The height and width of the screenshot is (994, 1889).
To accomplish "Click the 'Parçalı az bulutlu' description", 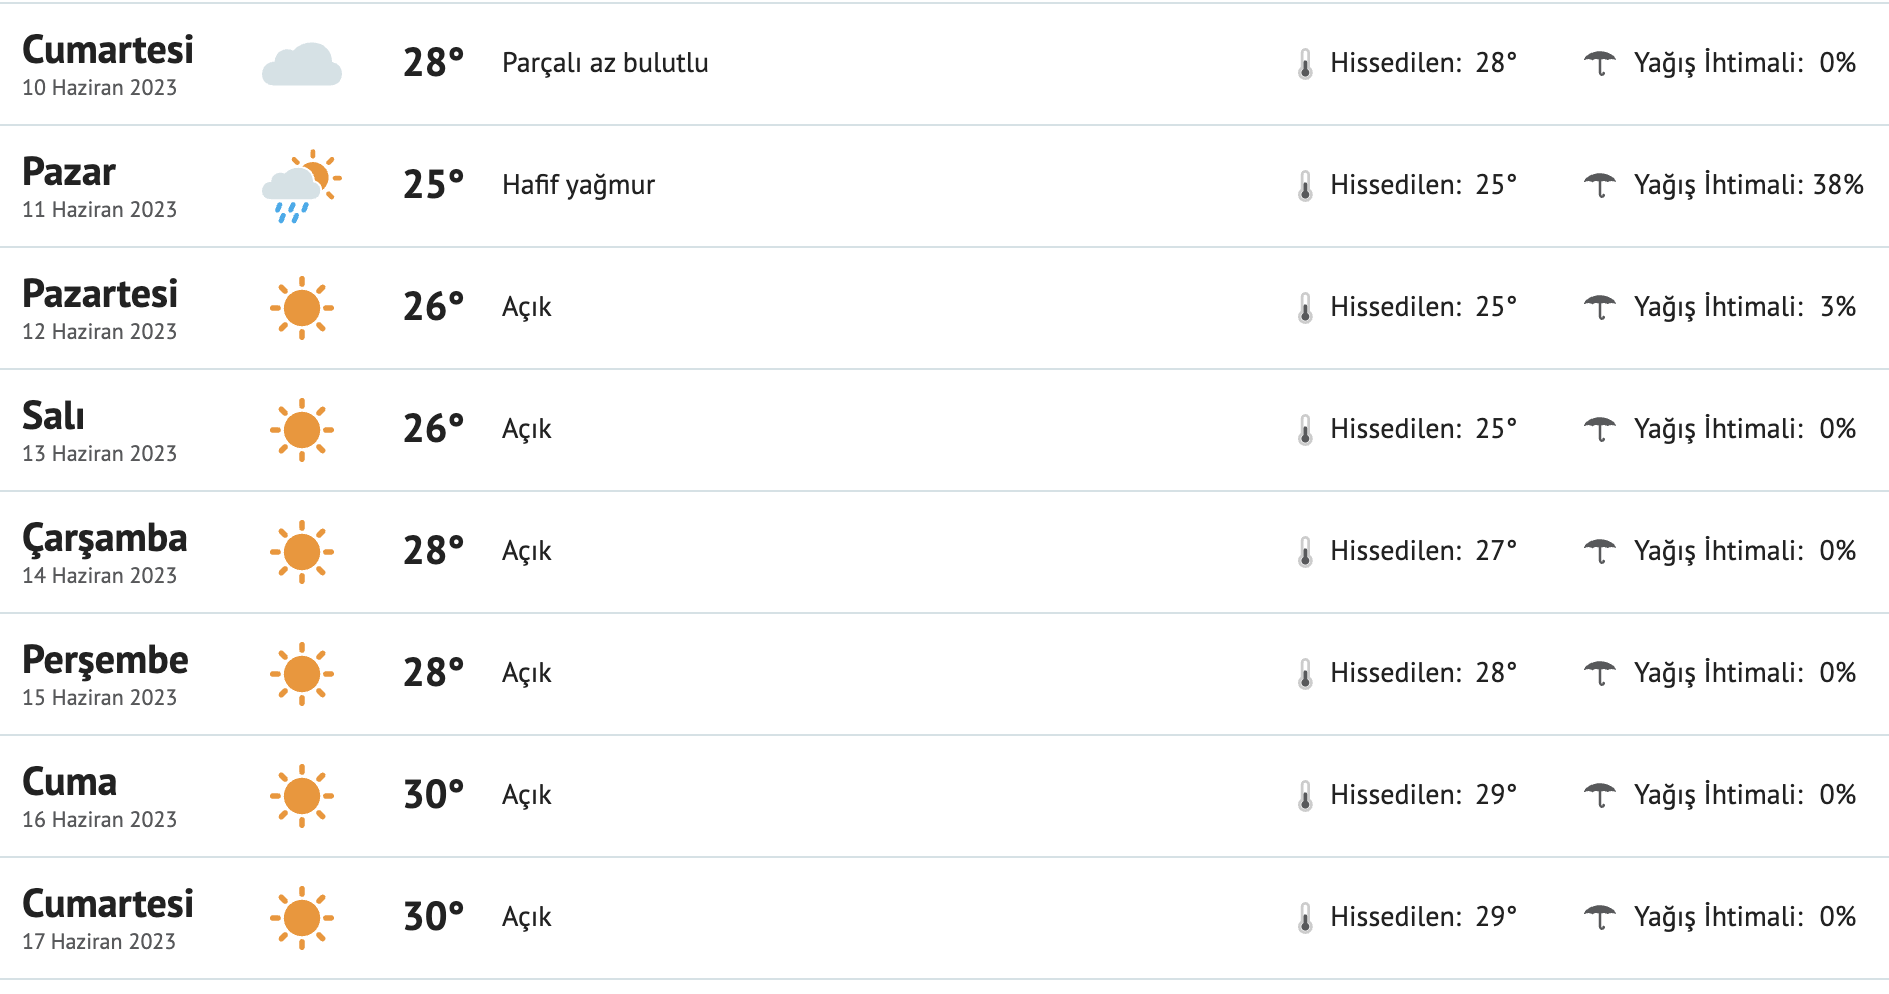I will 605,63.
